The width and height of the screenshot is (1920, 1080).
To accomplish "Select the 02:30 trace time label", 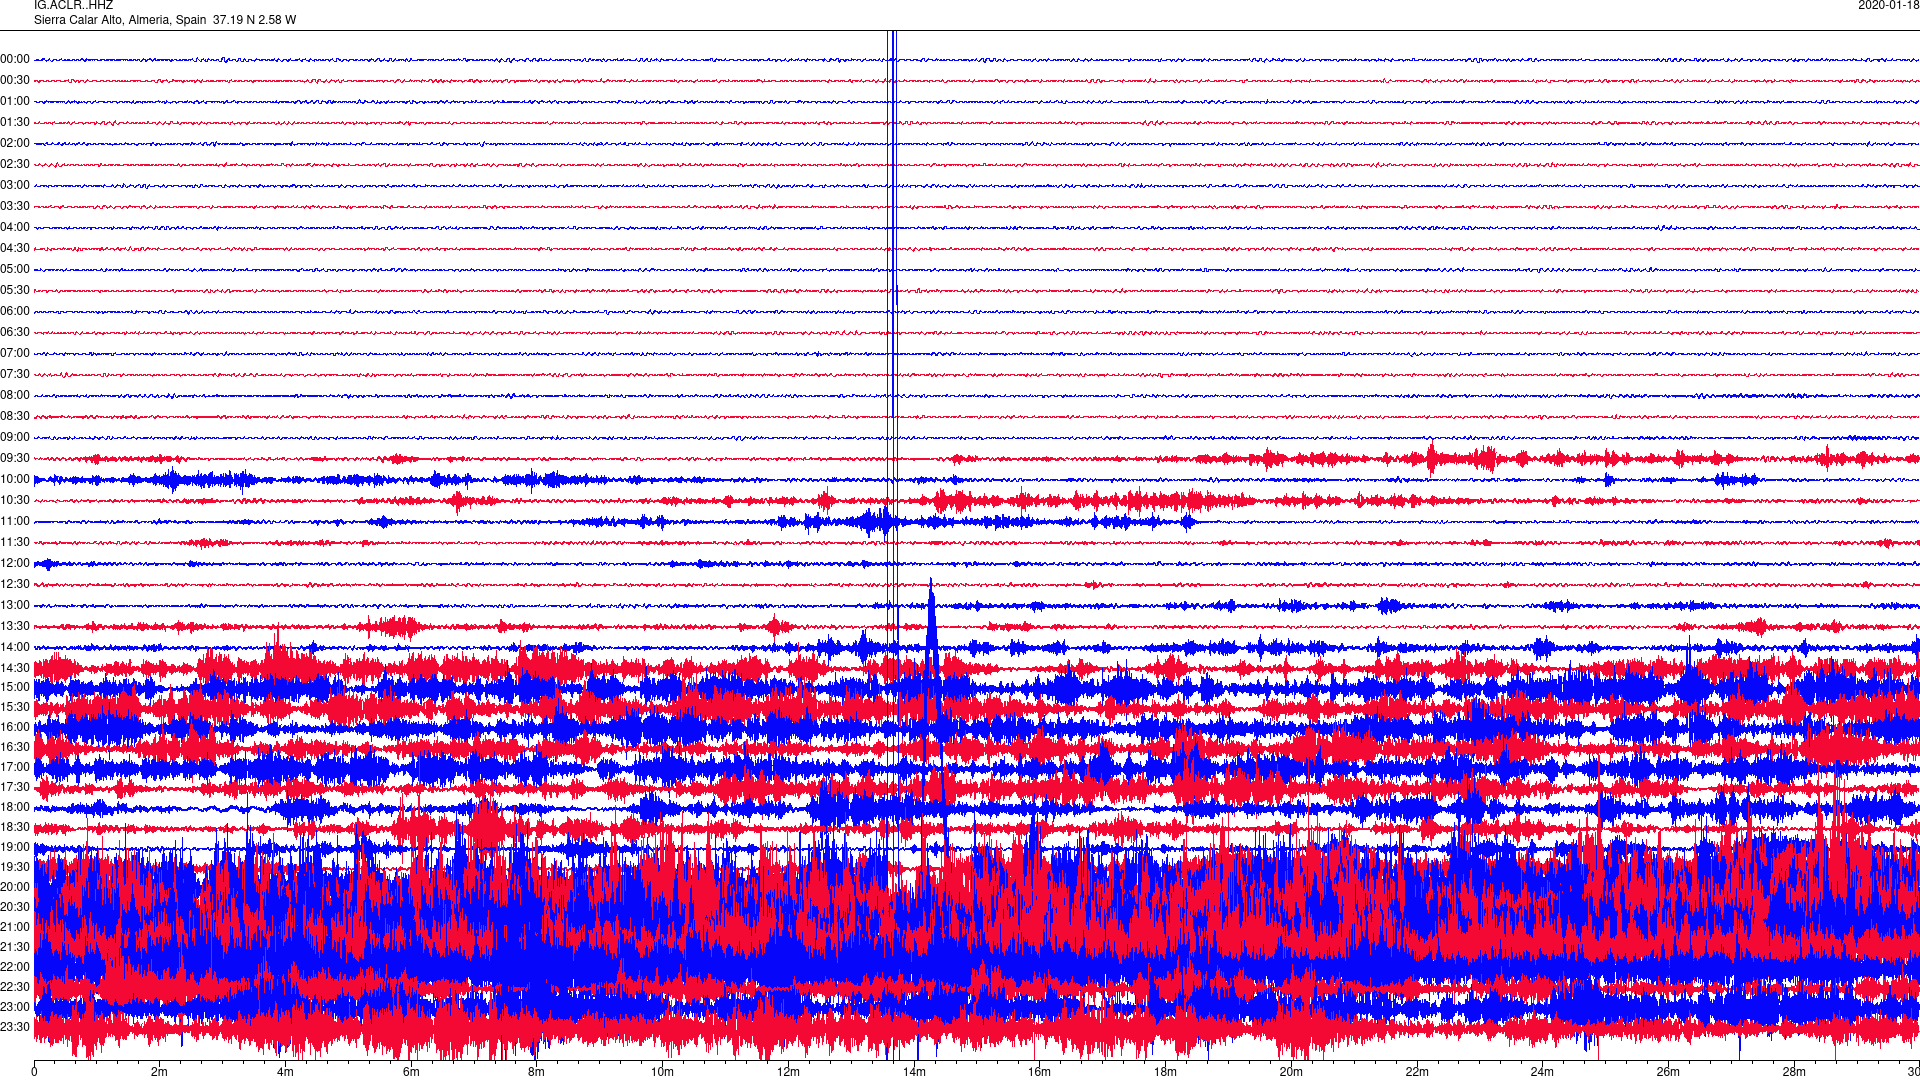I will coord(15,165).
